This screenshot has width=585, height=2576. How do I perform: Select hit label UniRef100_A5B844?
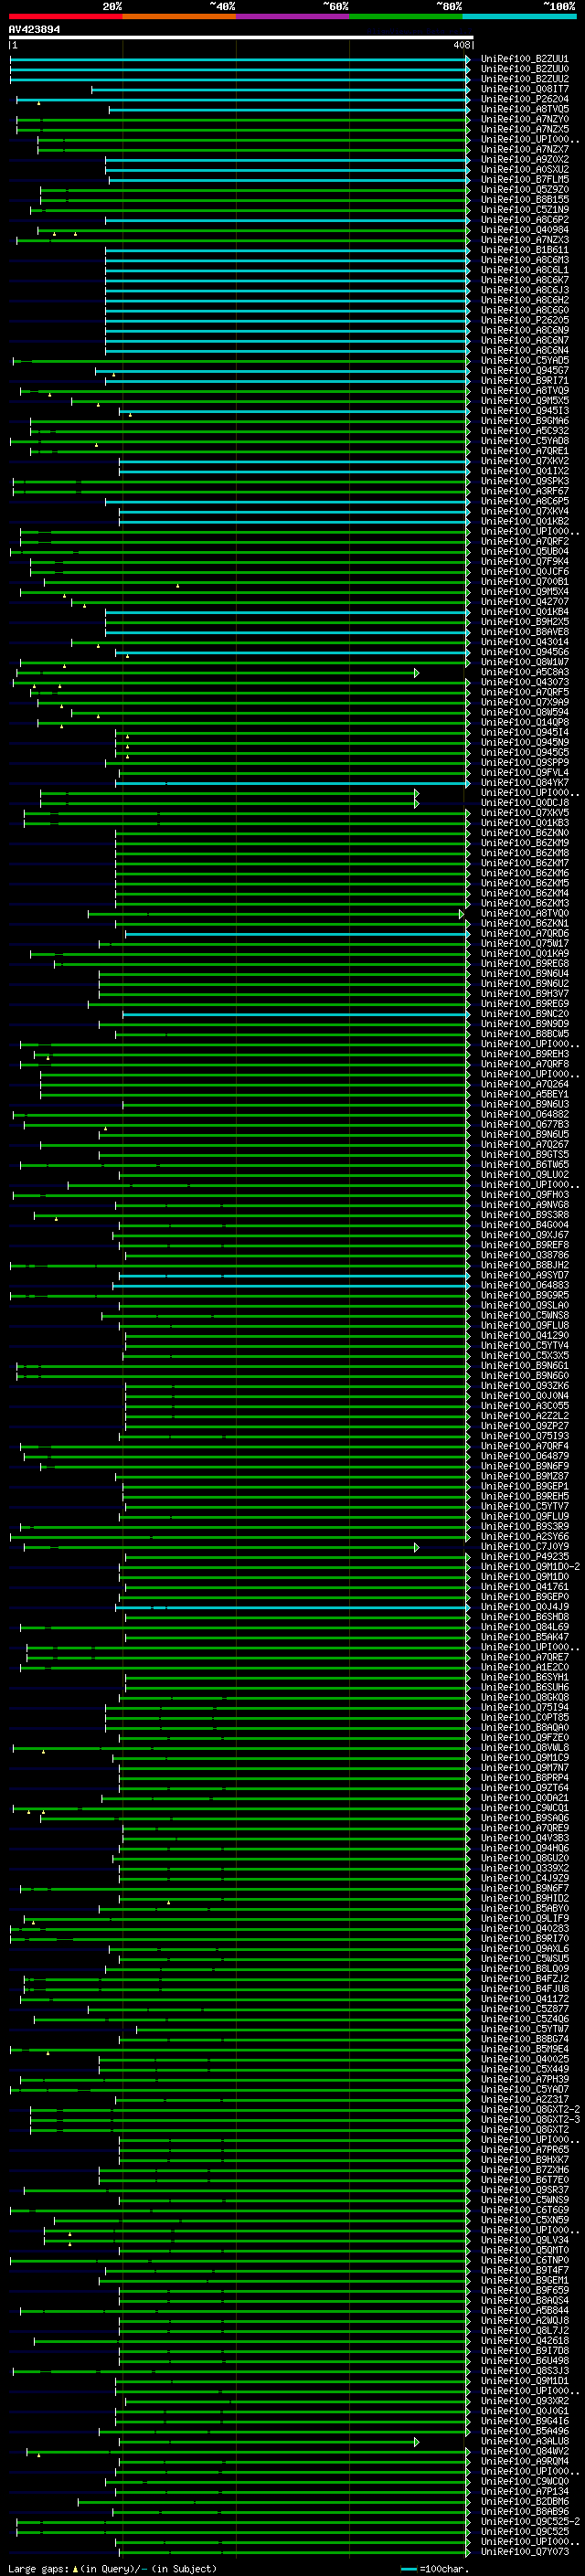point(524,2311)
